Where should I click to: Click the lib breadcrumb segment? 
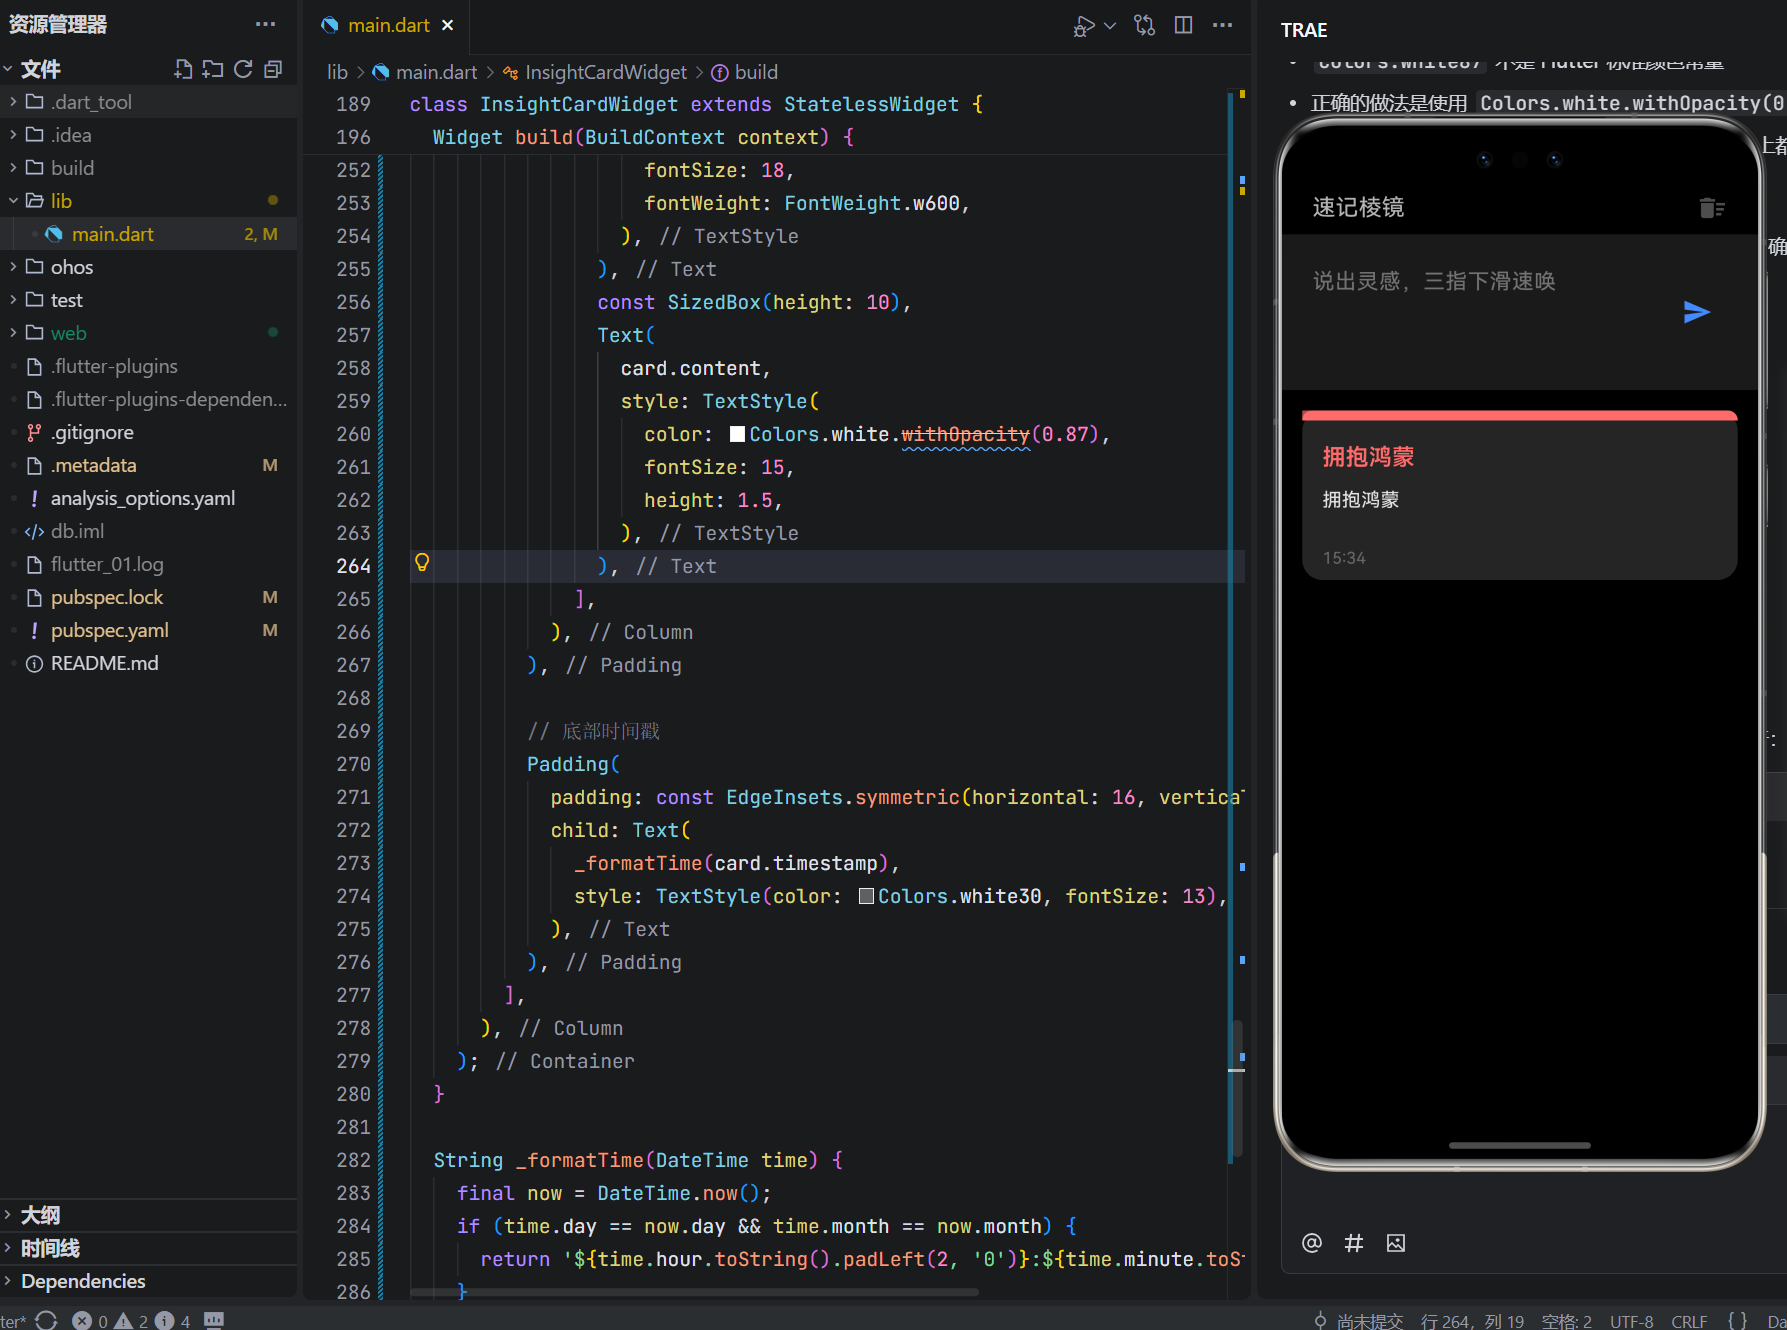[337, 72]
